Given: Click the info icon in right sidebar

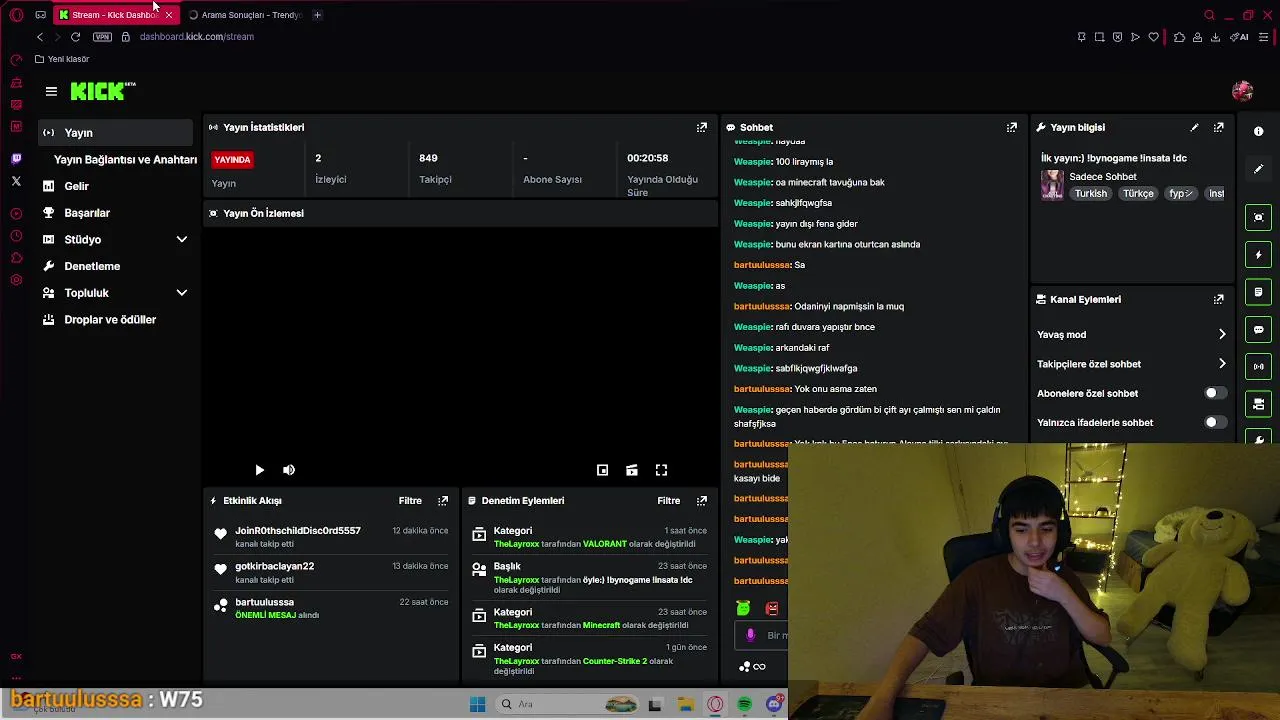Looking at the screenshot, I should point(1258,131).
